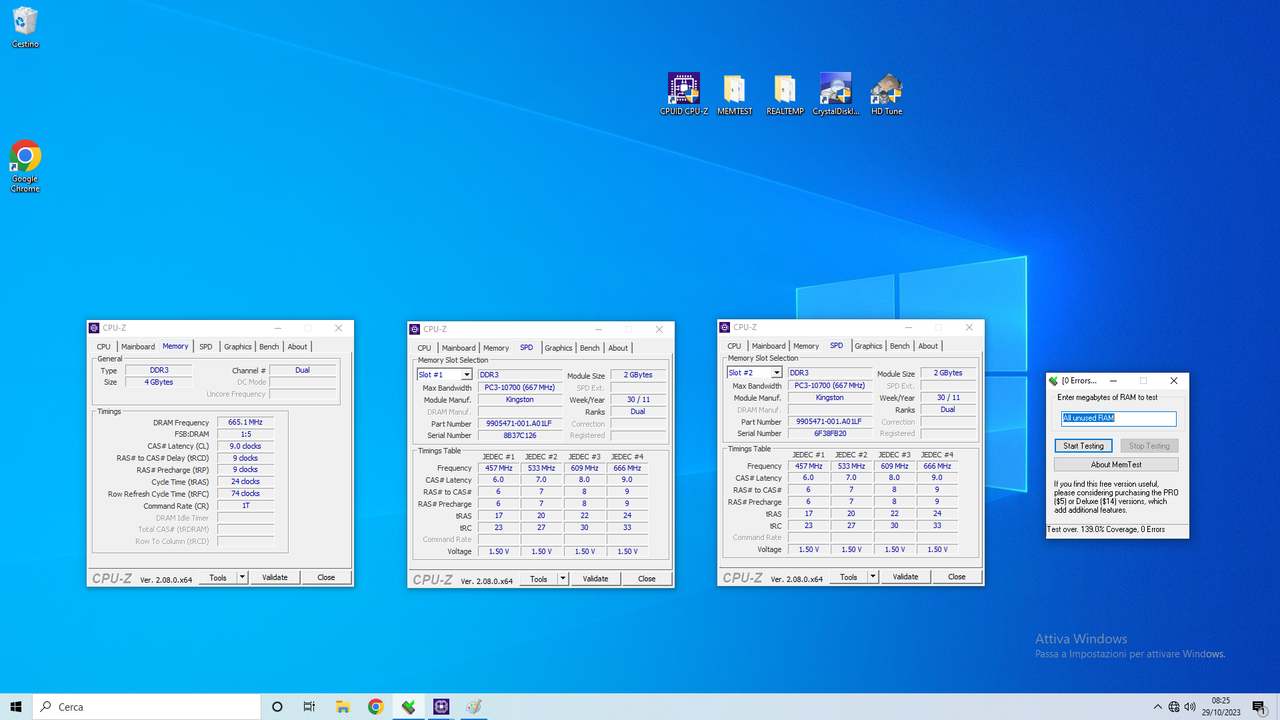The width and height of the screenshot is (1280, 720).
Task: Click the volume speaker icon in the tray
Action: point(1190,707)
